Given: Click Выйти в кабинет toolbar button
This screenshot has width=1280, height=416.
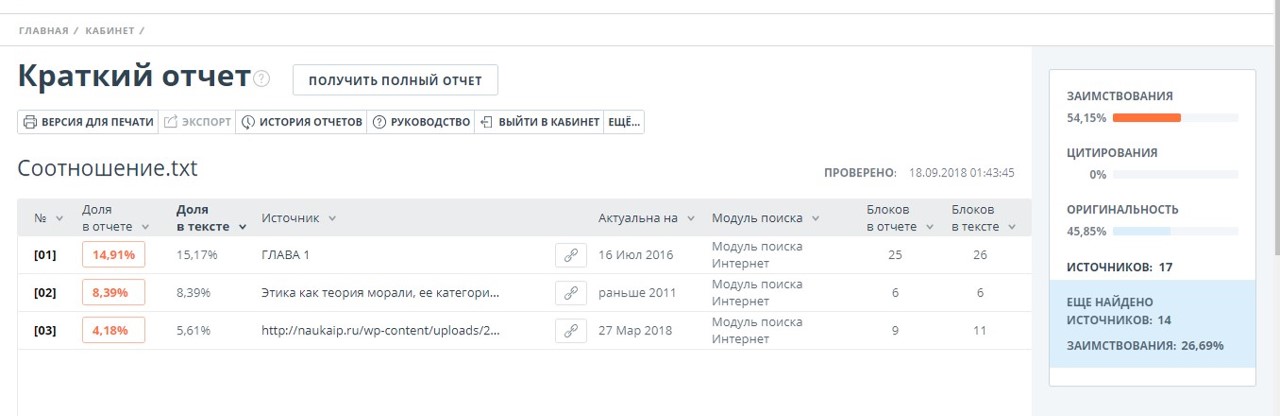Looking at the screenshot, I should [540, 122].
